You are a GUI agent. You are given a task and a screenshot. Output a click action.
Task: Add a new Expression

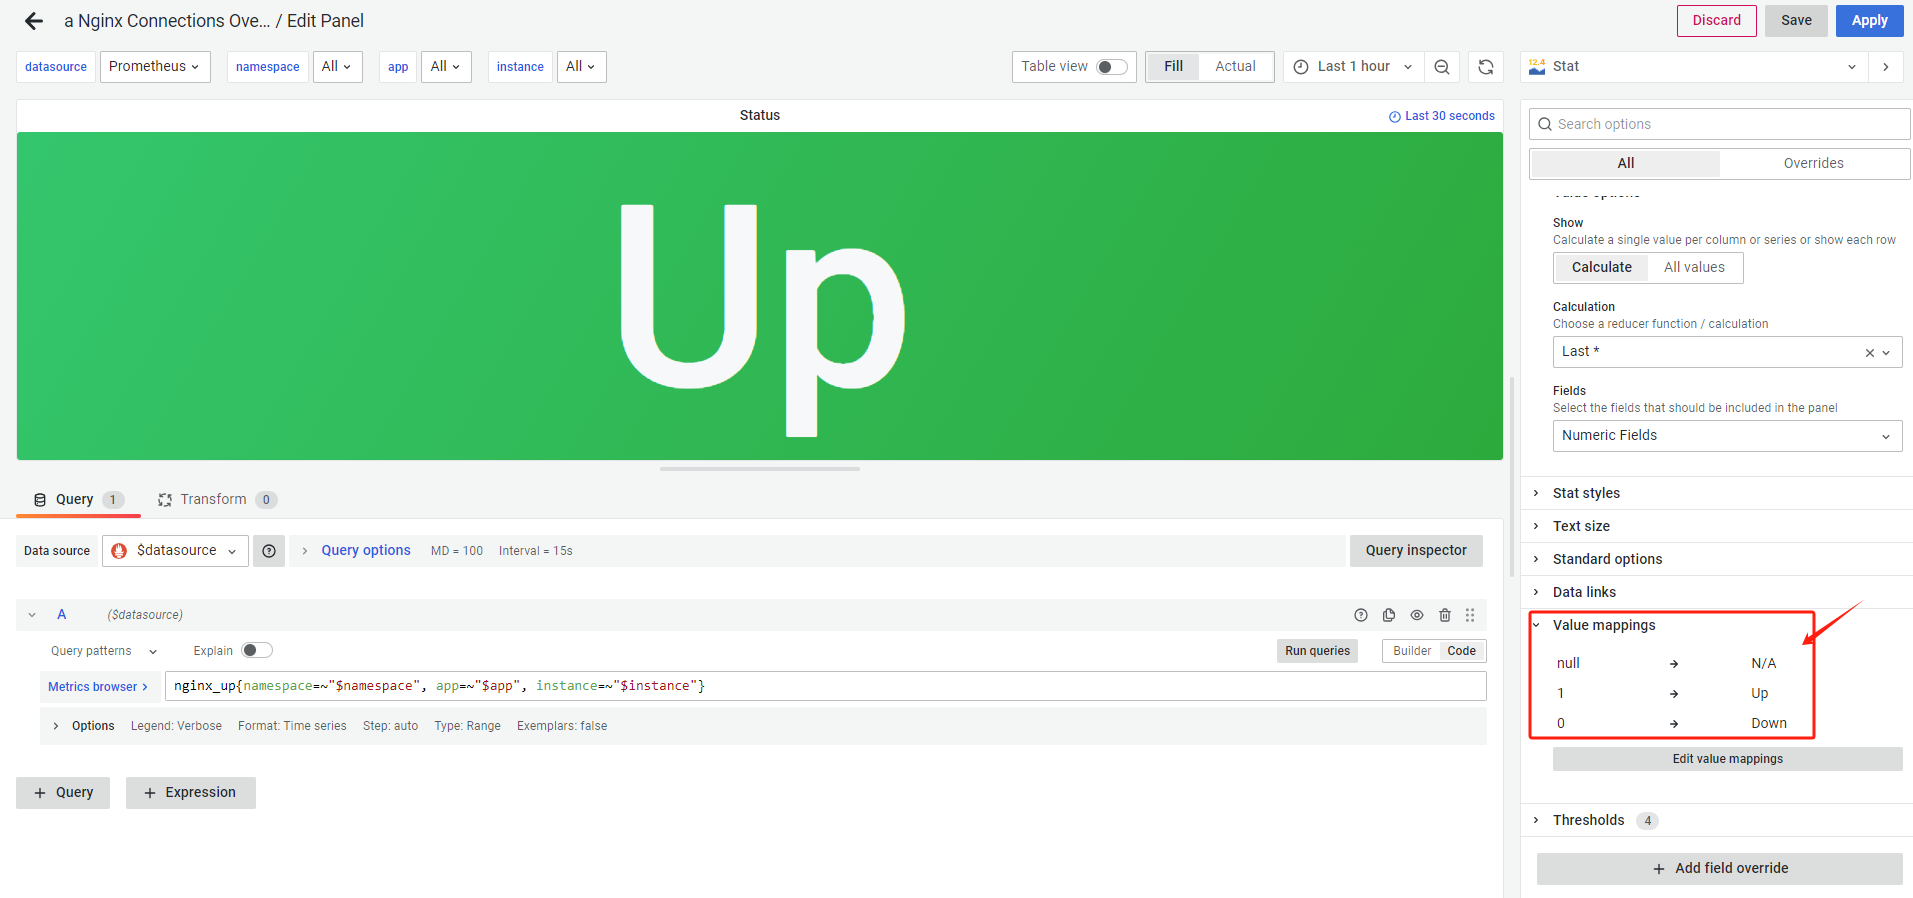click(x=190, y=793)
